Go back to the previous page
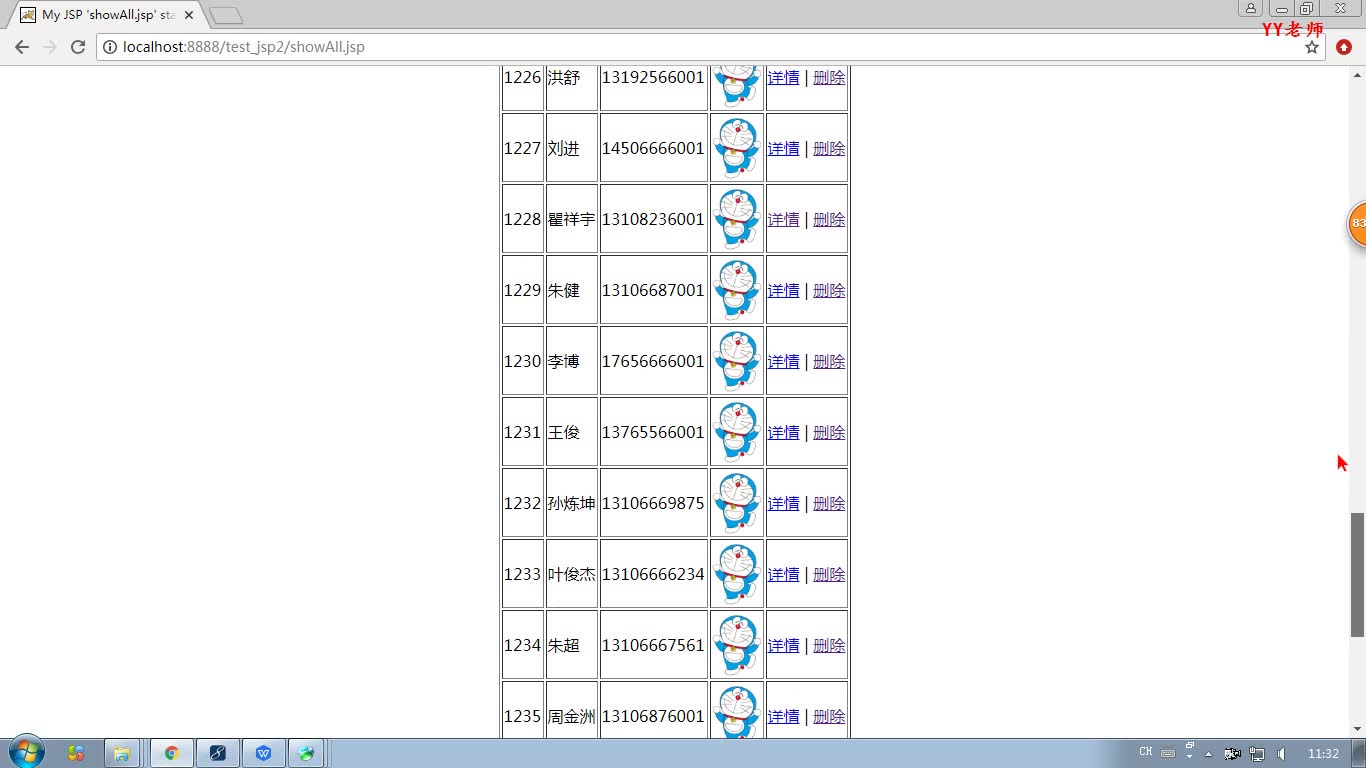 22,47
